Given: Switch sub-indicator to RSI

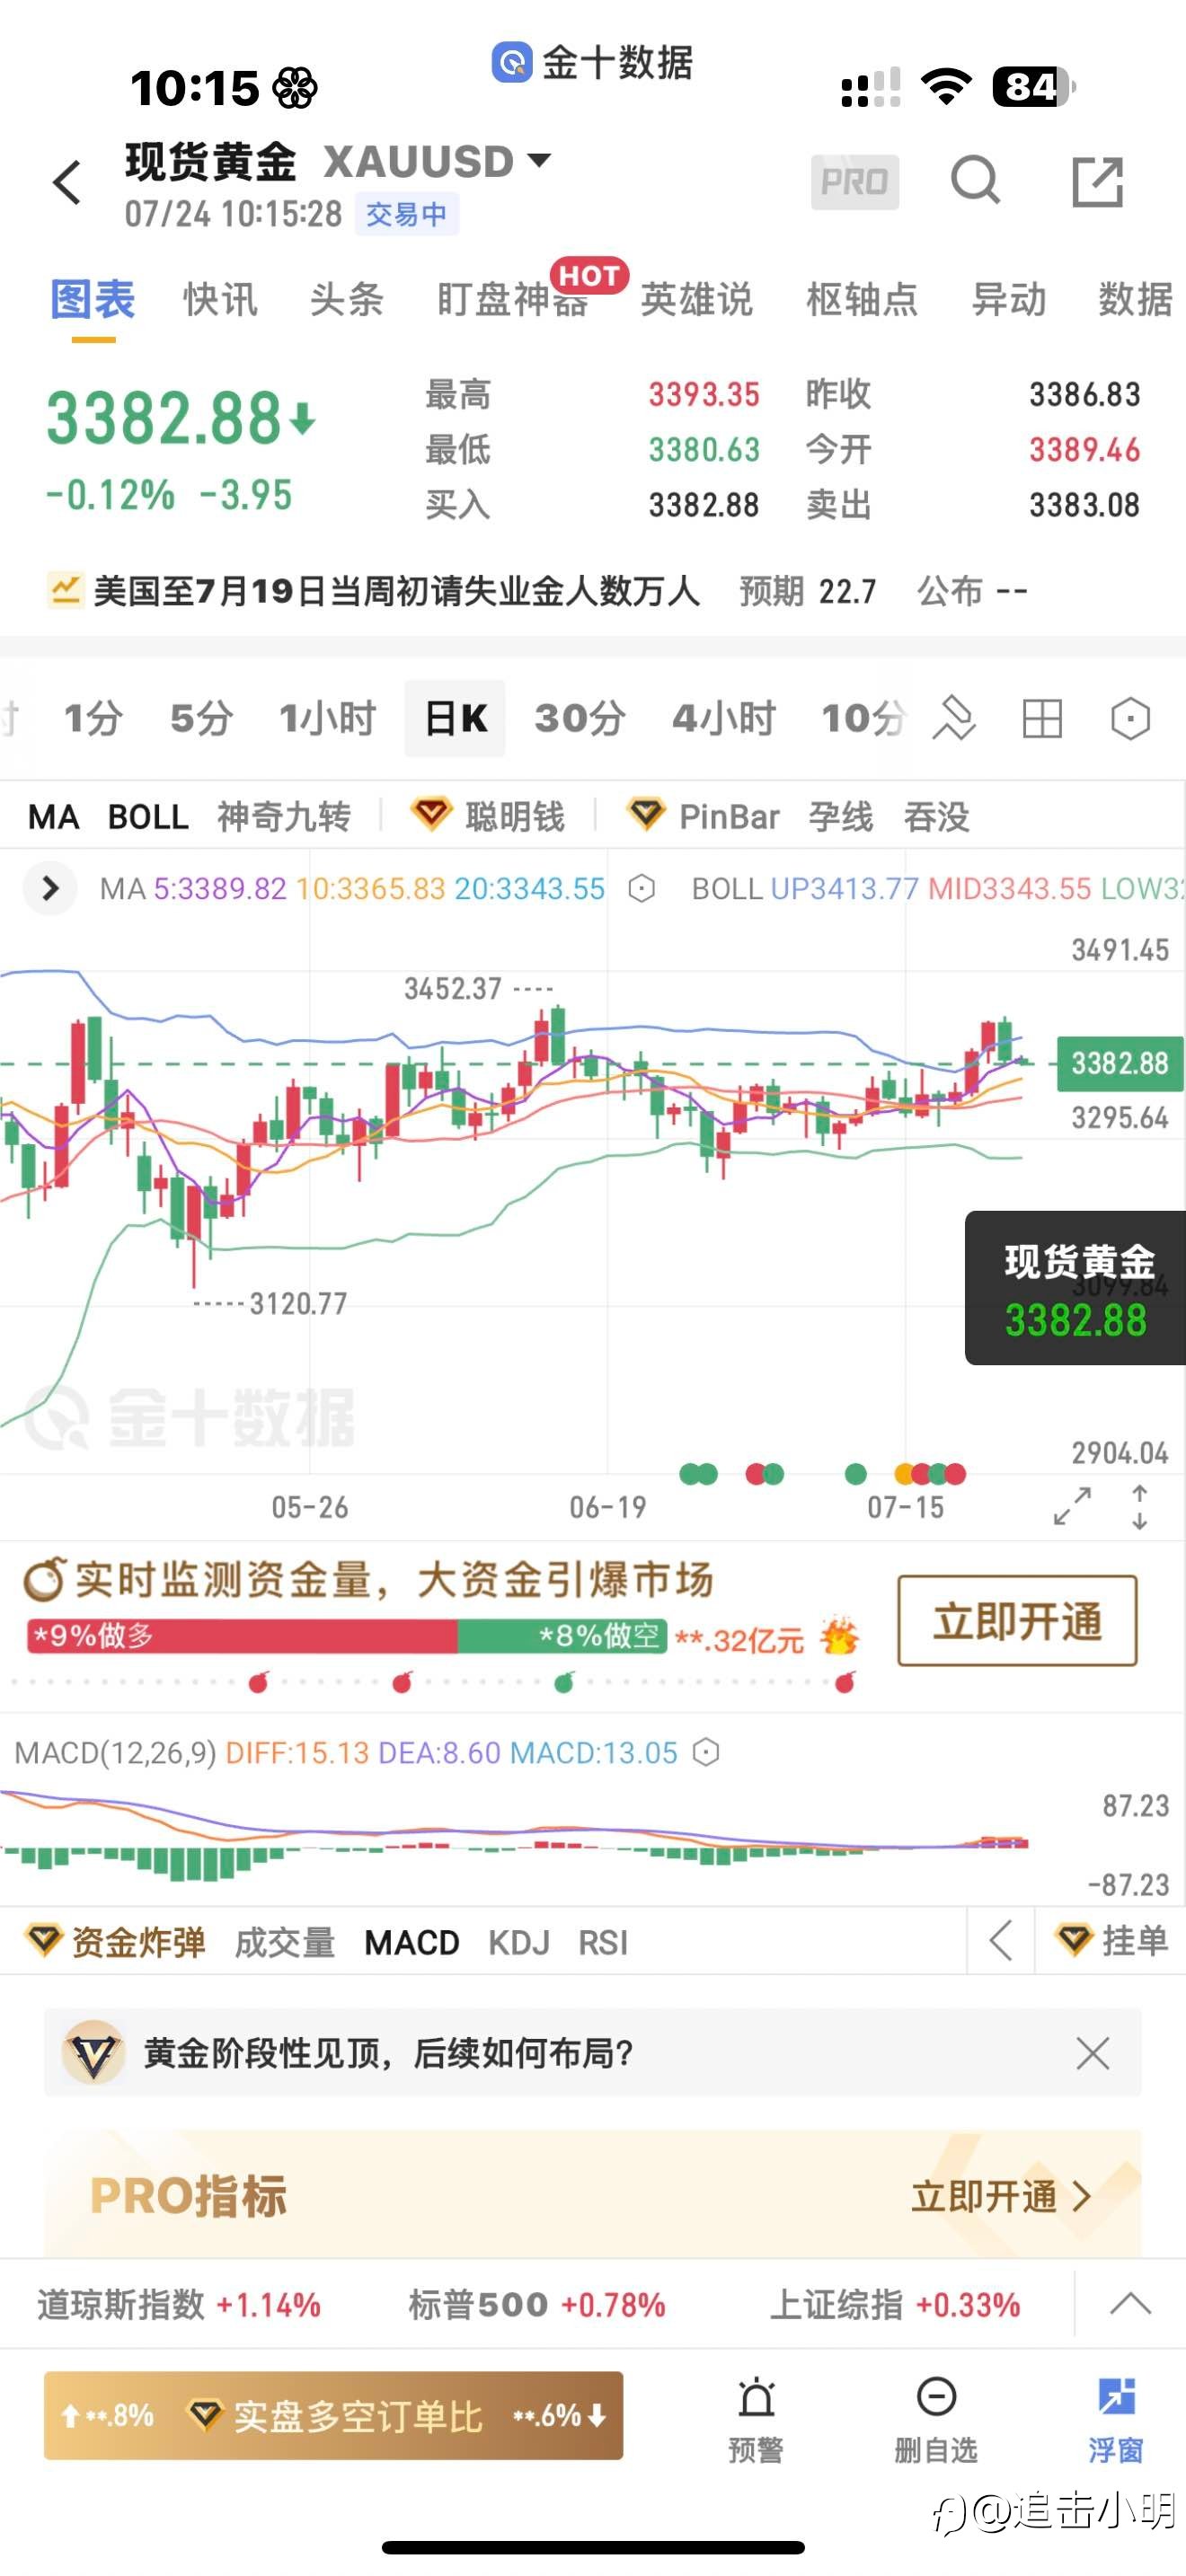Looking at the screenshot, I should 603,1942.
